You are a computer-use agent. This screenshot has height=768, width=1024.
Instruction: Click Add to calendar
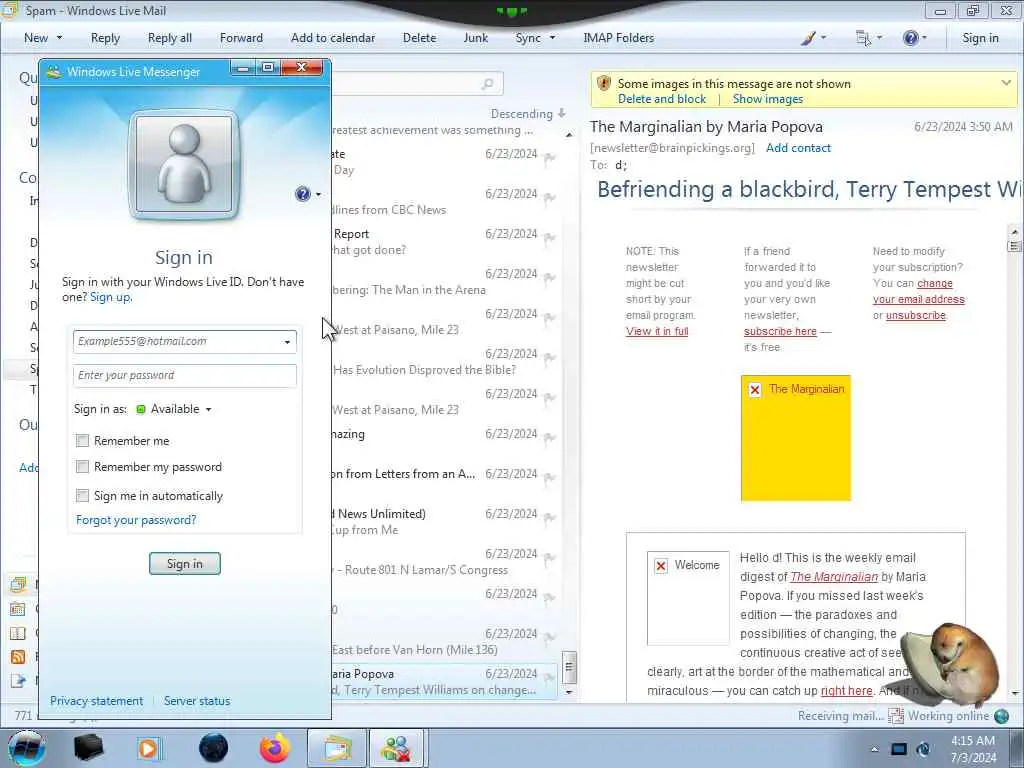[333, 38]
